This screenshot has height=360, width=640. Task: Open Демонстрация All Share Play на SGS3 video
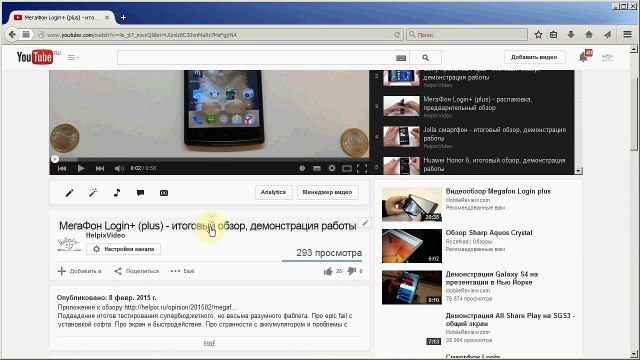pyautogui.click(x=510, y=320)
